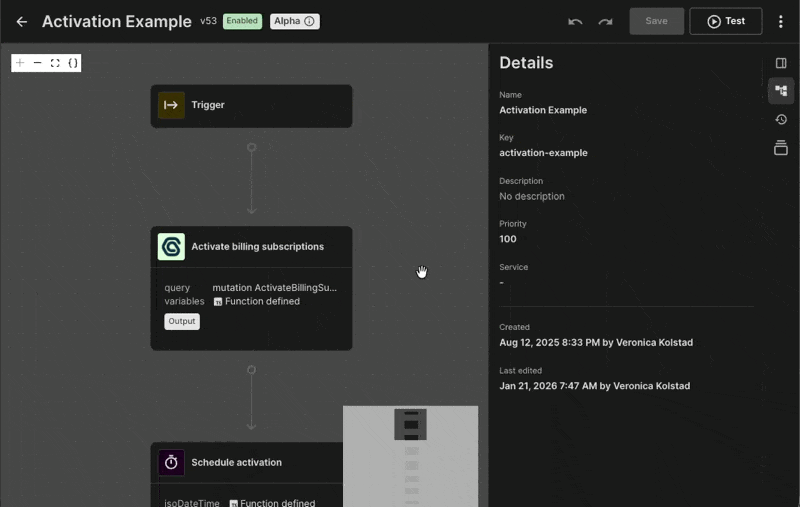Select the Activate billing subscriptions node
Screen dimensions: 800x507
252,288
